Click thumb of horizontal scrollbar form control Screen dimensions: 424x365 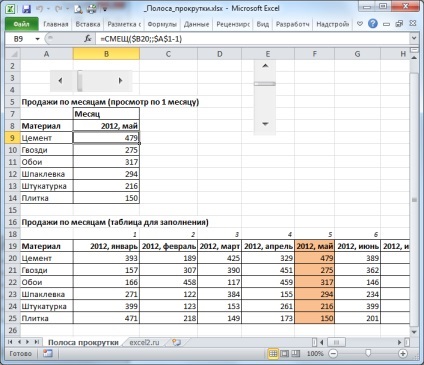[x=80, y=80]
